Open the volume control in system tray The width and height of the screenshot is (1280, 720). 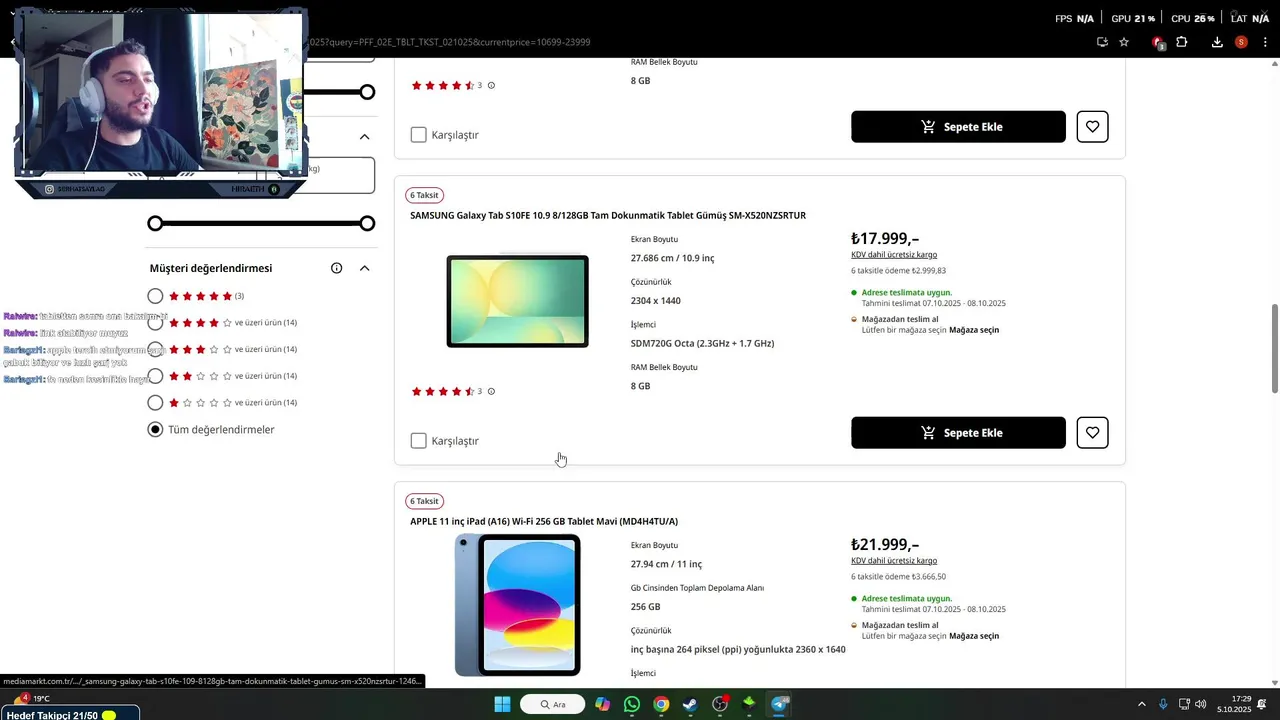point(1200,704)
